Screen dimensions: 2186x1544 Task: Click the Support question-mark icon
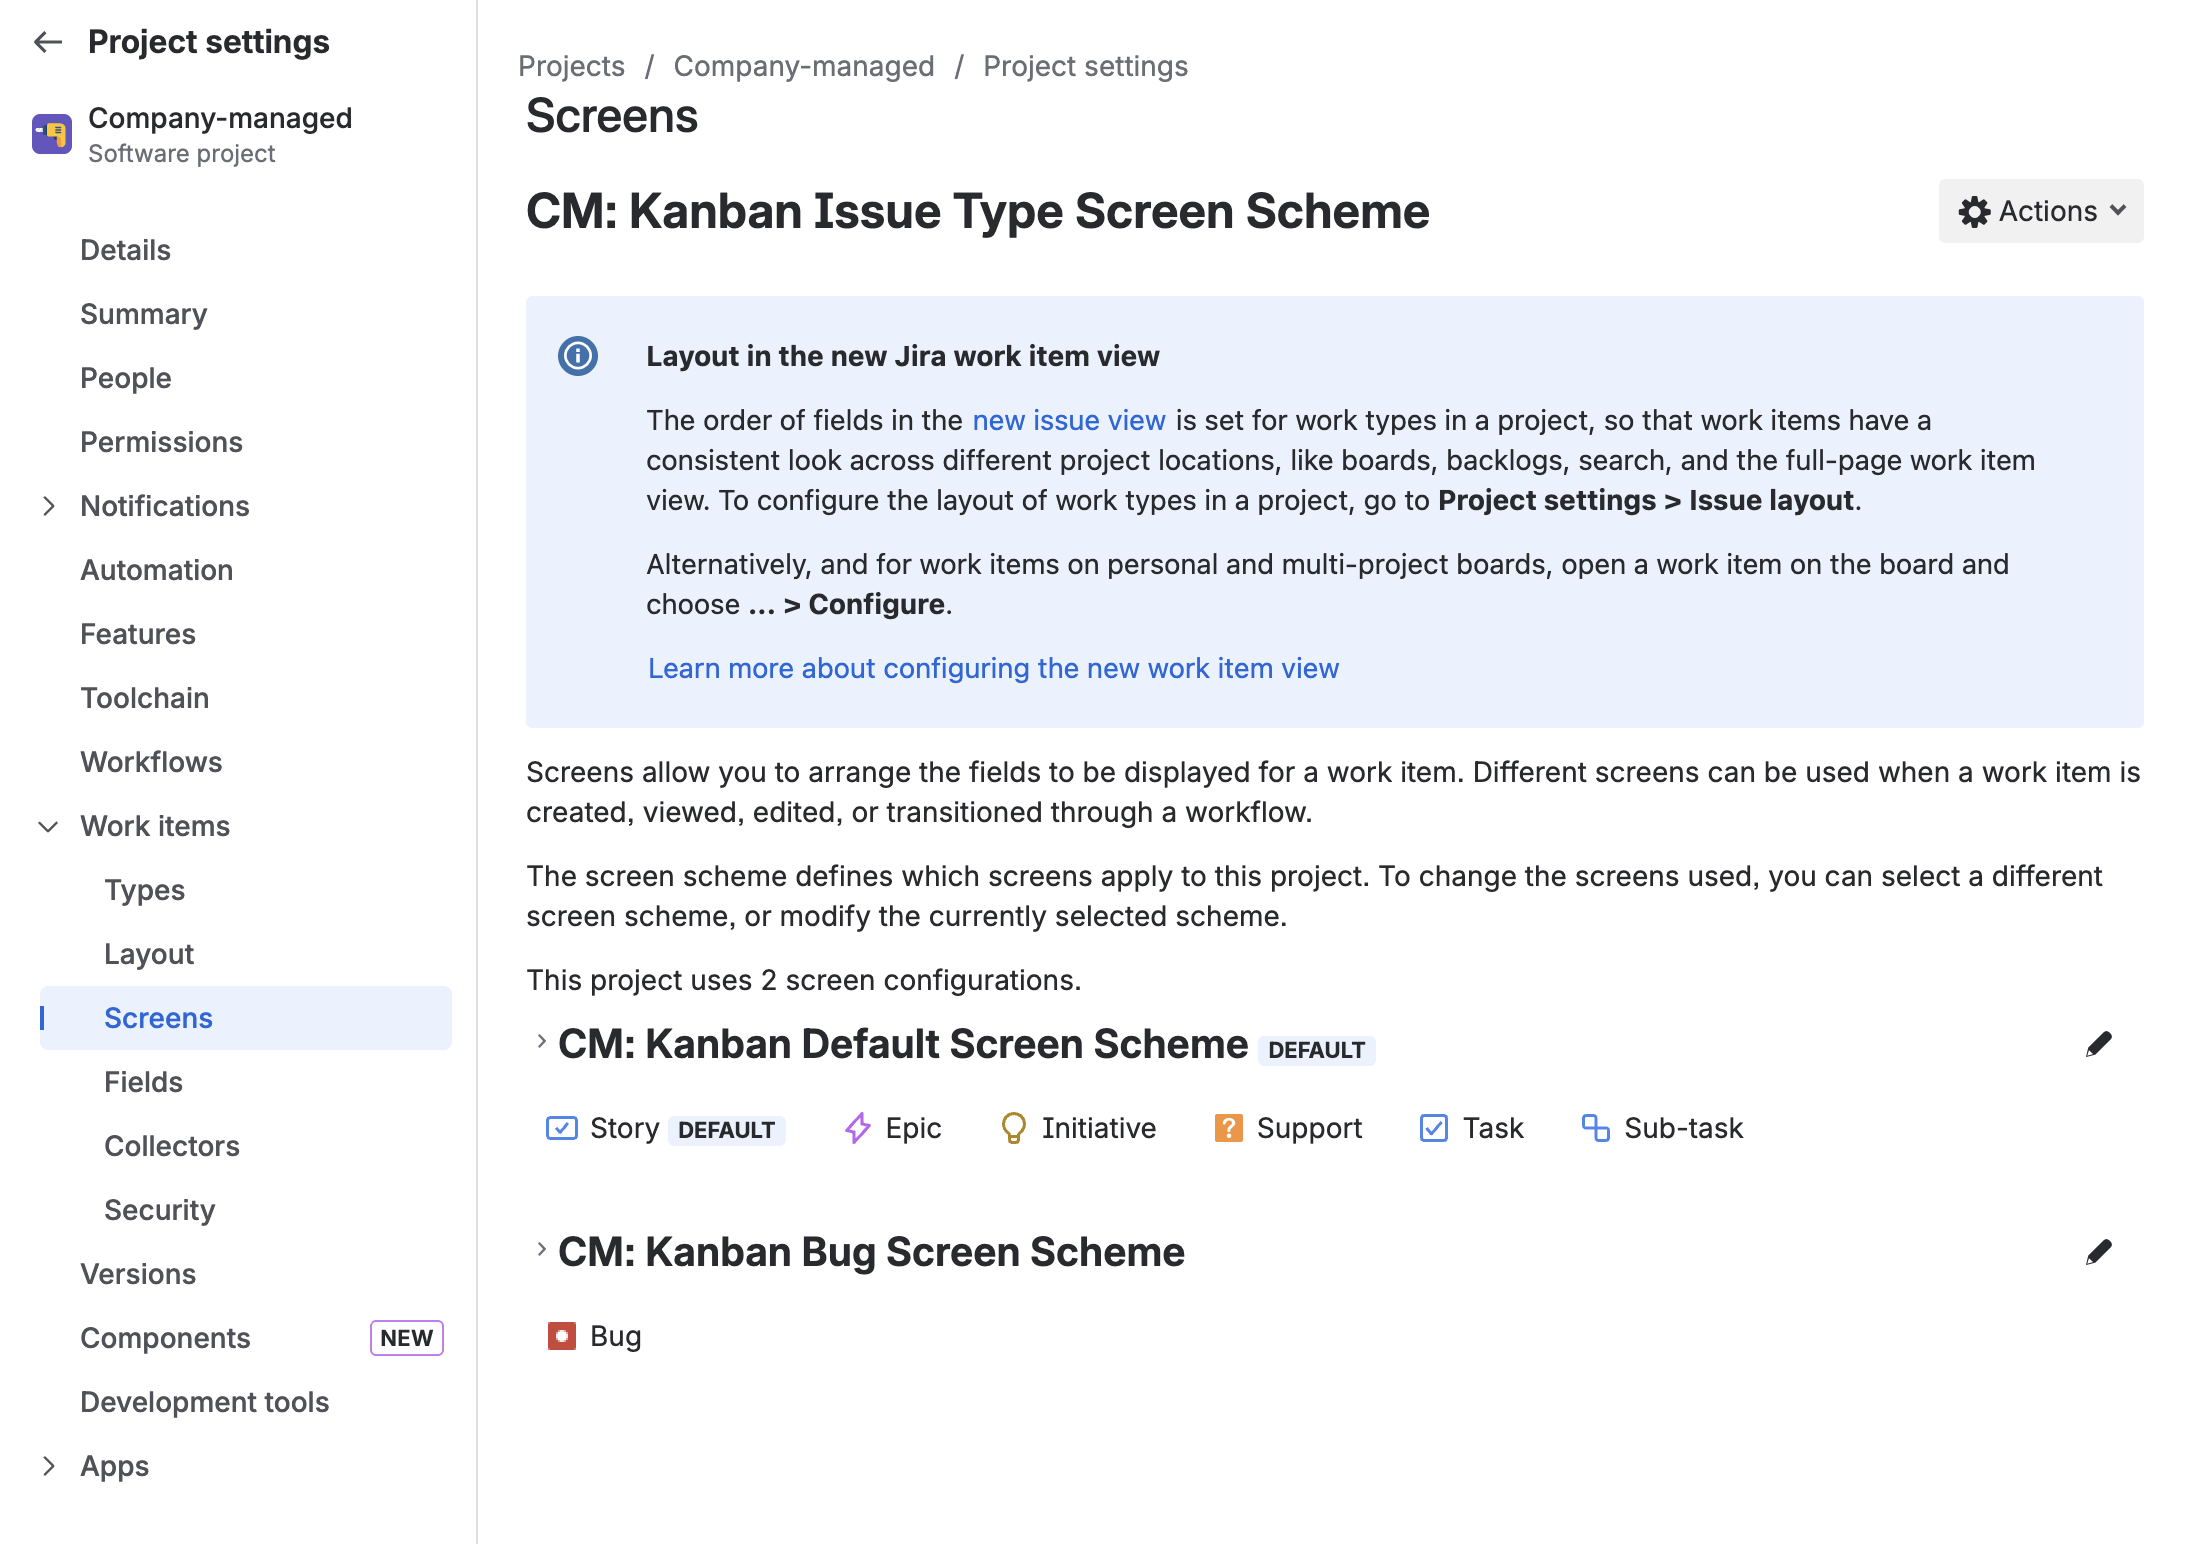click(1227, 1128)
